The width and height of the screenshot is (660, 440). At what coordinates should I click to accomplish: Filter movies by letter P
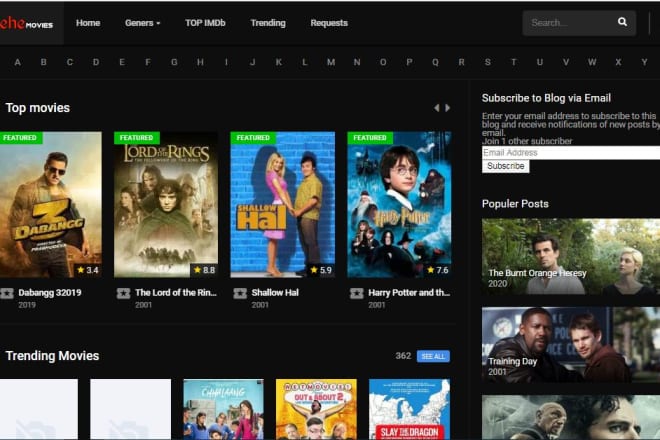point(409,62)
